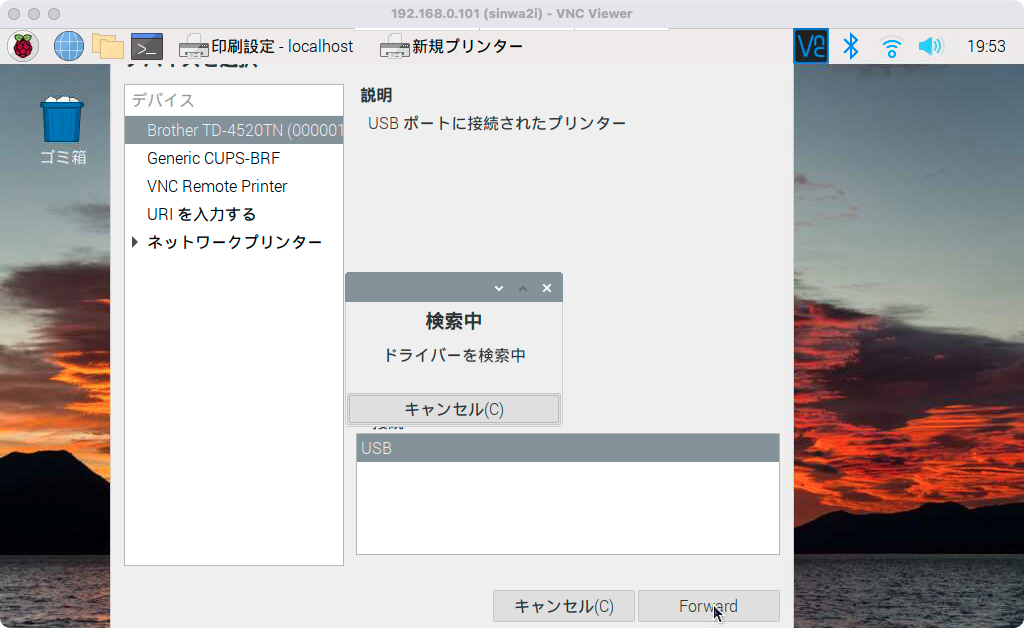The height and width of the screenshot is (628, 1024).
Task: Roll up the 検索中 dialog with down chevron
Action: click(x=499, y=288)
